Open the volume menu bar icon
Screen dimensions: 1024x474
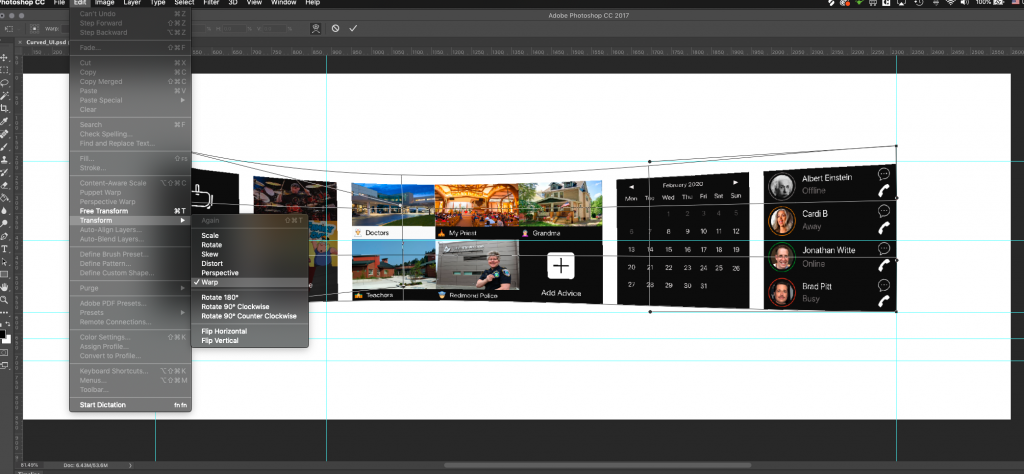(x=965, y=3)
